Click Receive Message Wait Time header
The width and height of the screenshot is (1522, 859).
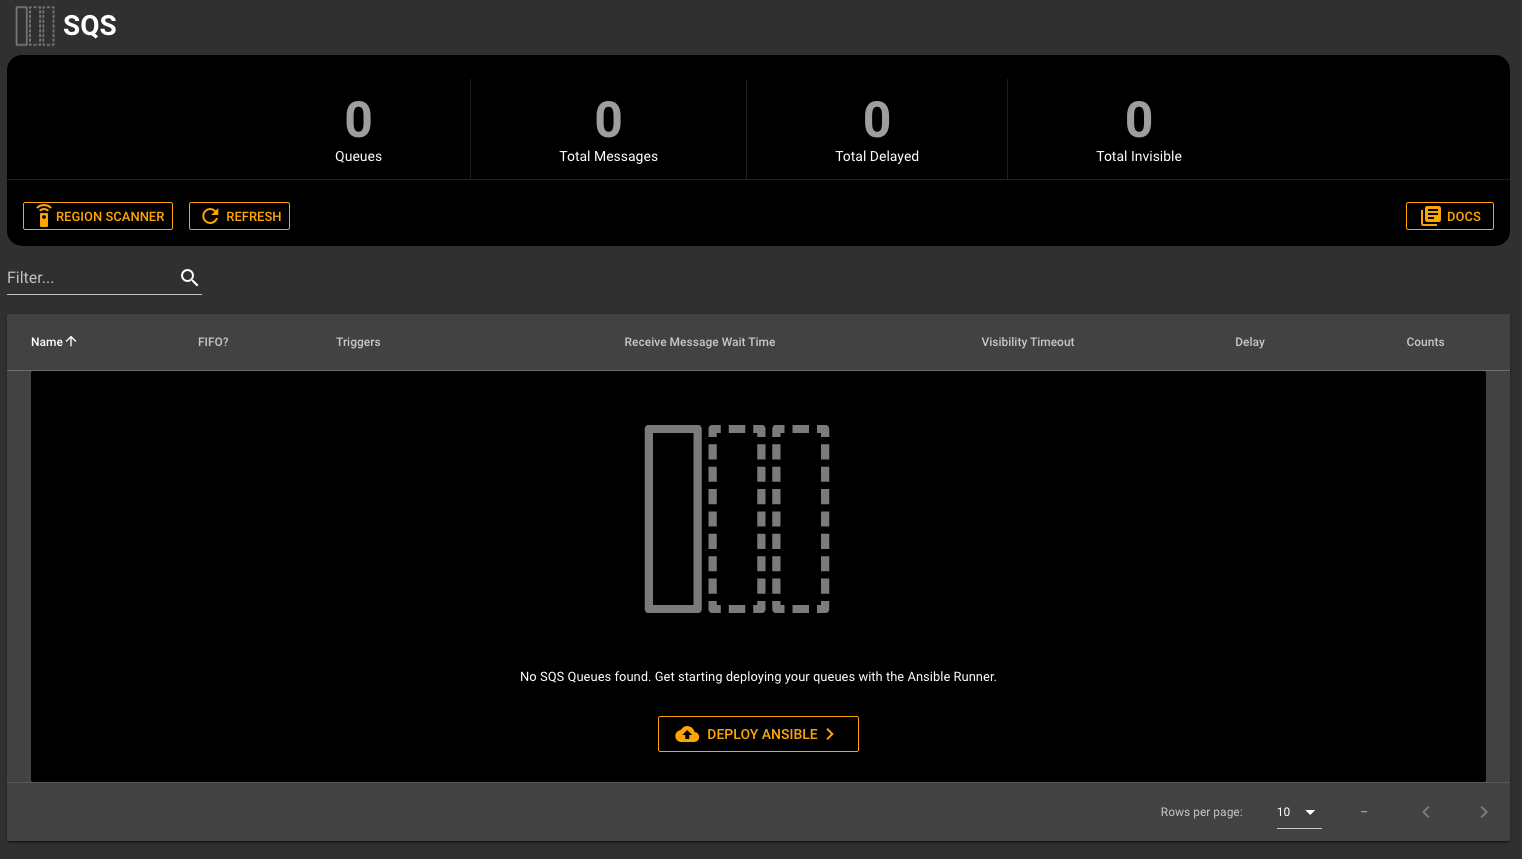click(700, 342)
